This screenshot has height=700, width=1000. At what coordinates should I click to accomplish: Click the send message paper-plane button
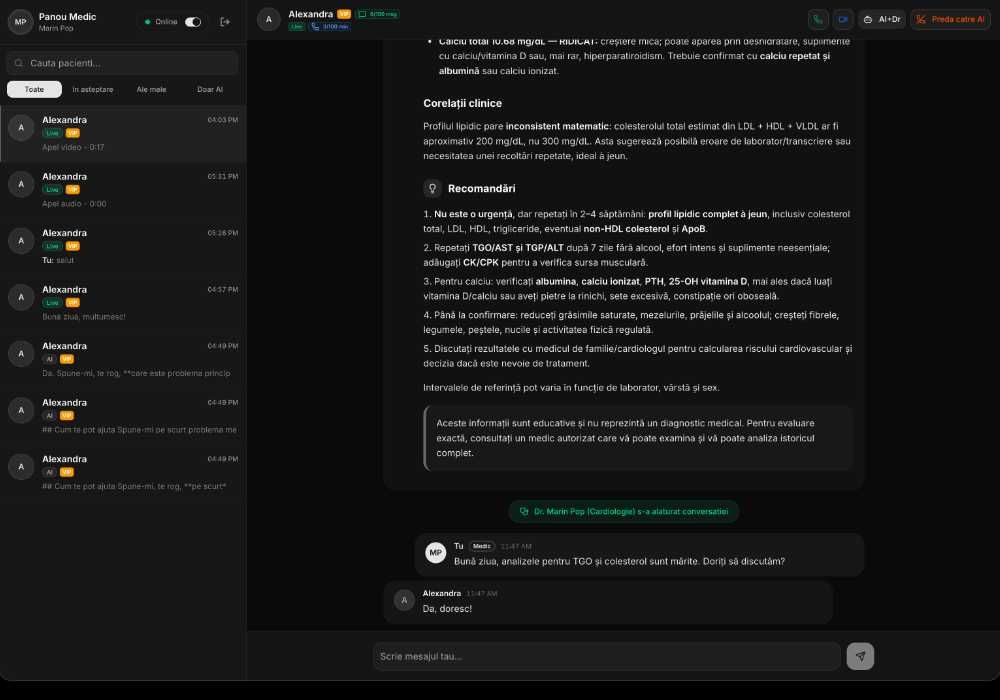coord(860,656)
